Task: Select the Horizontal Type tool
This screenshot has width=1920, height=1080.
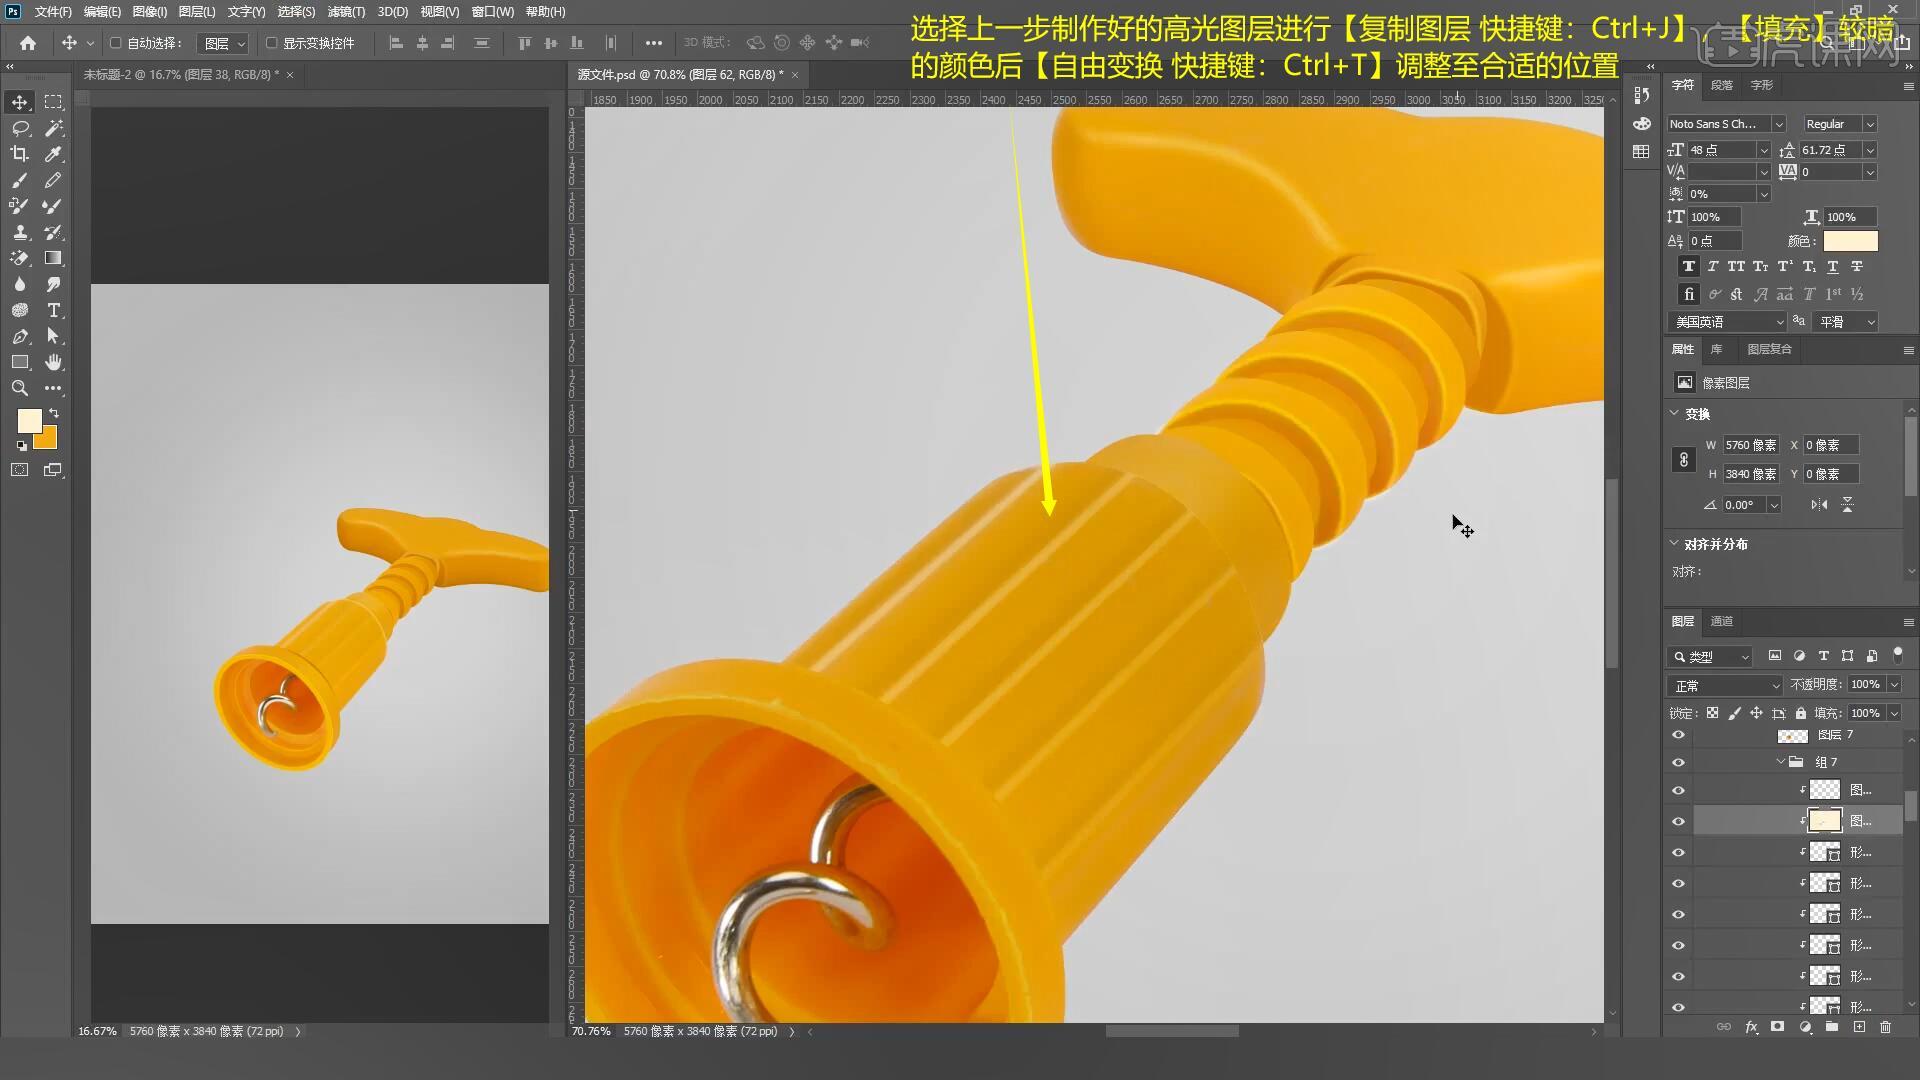Action: coord(53,310)
